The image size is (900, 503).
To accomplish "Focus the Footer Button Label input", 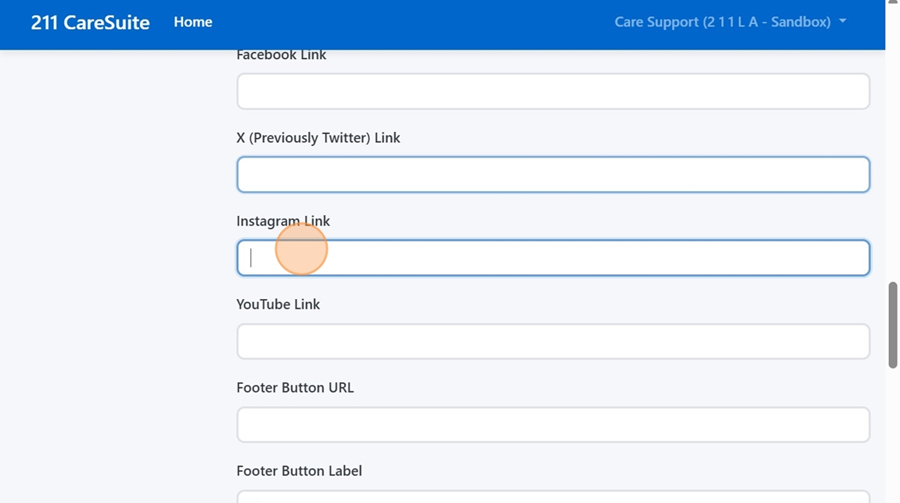I will [552, 497].
